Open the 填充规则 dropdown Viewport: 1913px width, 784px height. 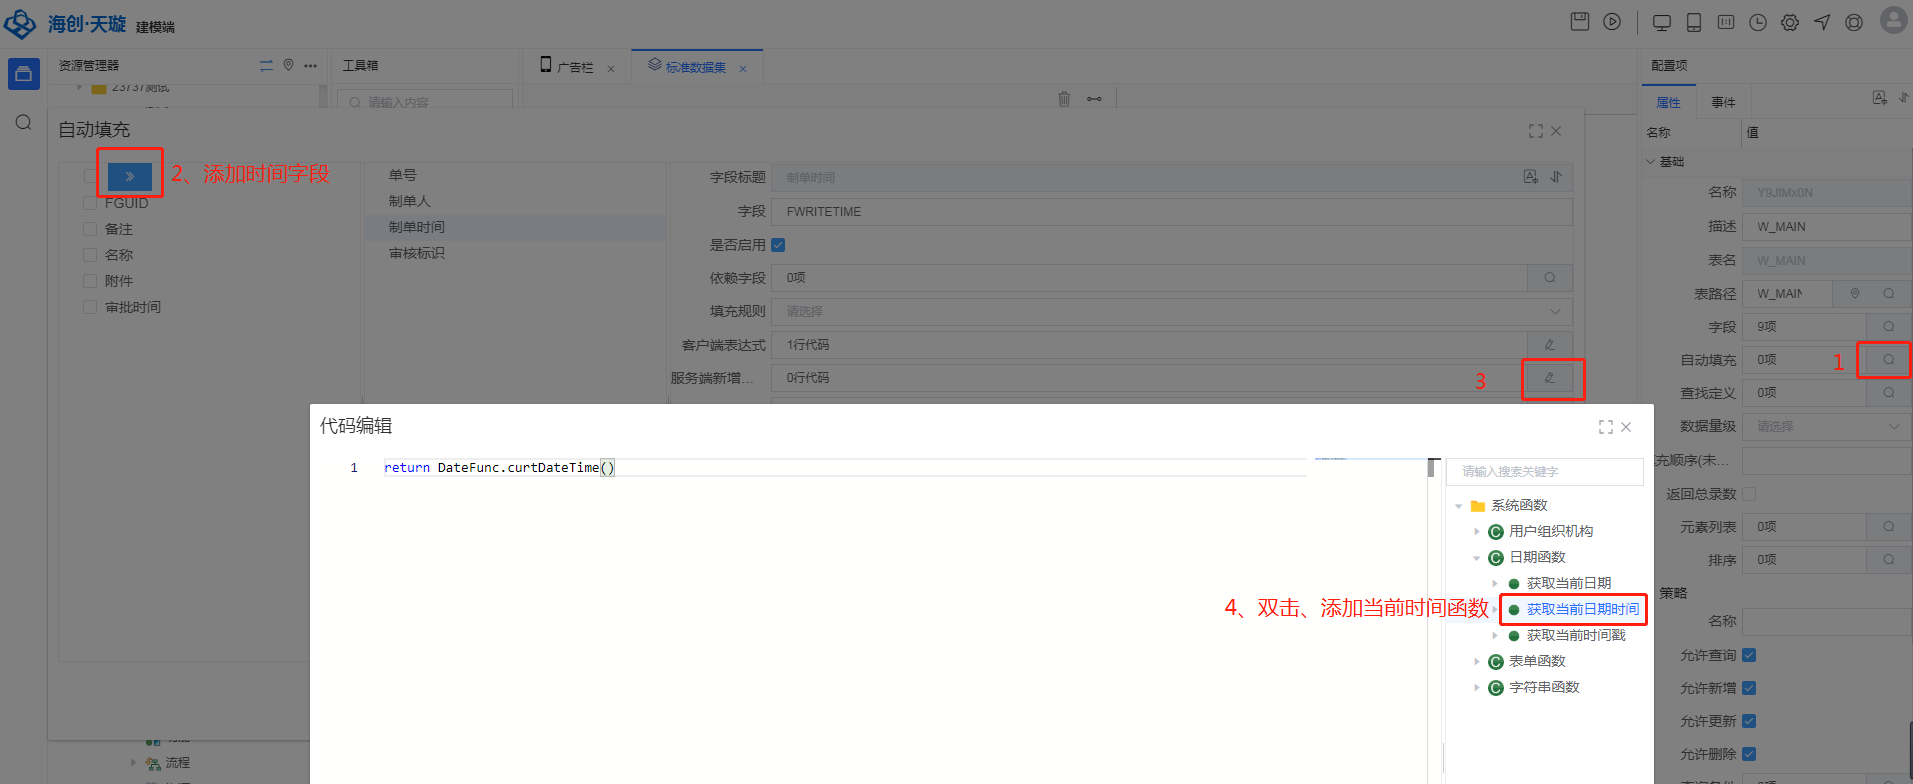tap(1171, 311)
